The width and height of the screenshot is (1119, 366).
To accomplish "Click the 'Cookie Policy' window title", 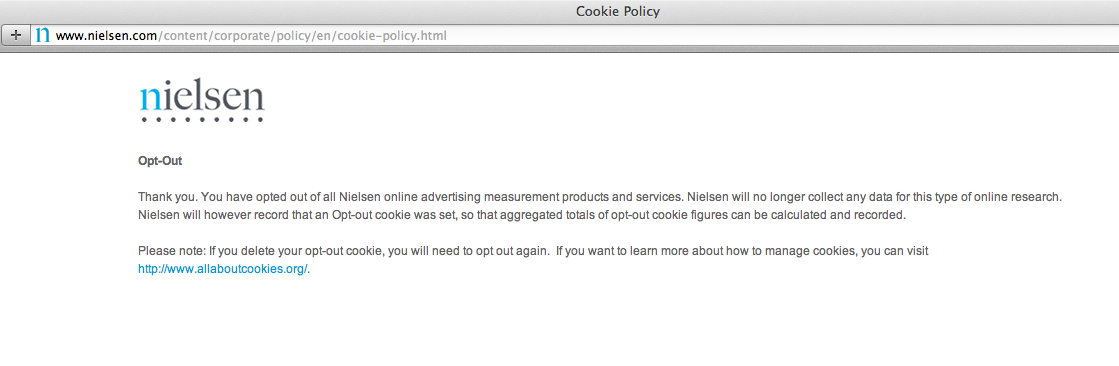I will click(618, 11).
